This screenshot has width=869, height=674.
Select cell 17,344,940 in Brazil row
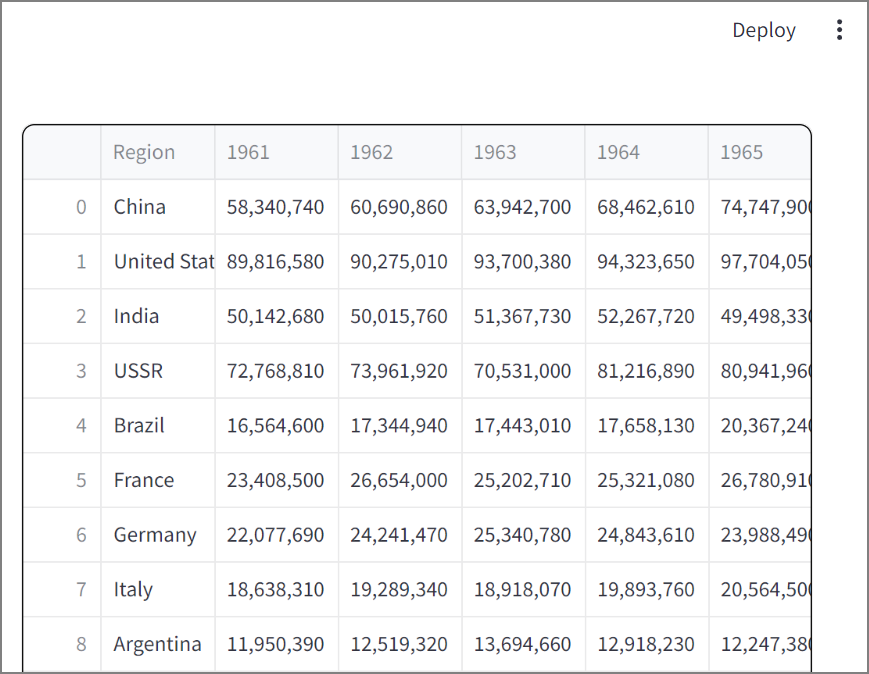(400, 426)
